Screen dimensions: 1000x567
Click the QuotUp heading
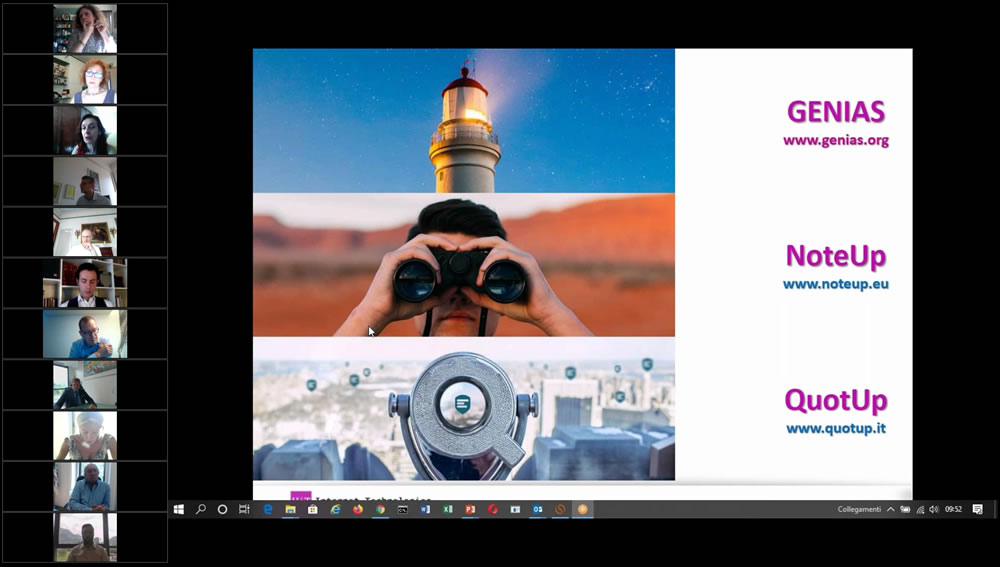pos(835,401)
